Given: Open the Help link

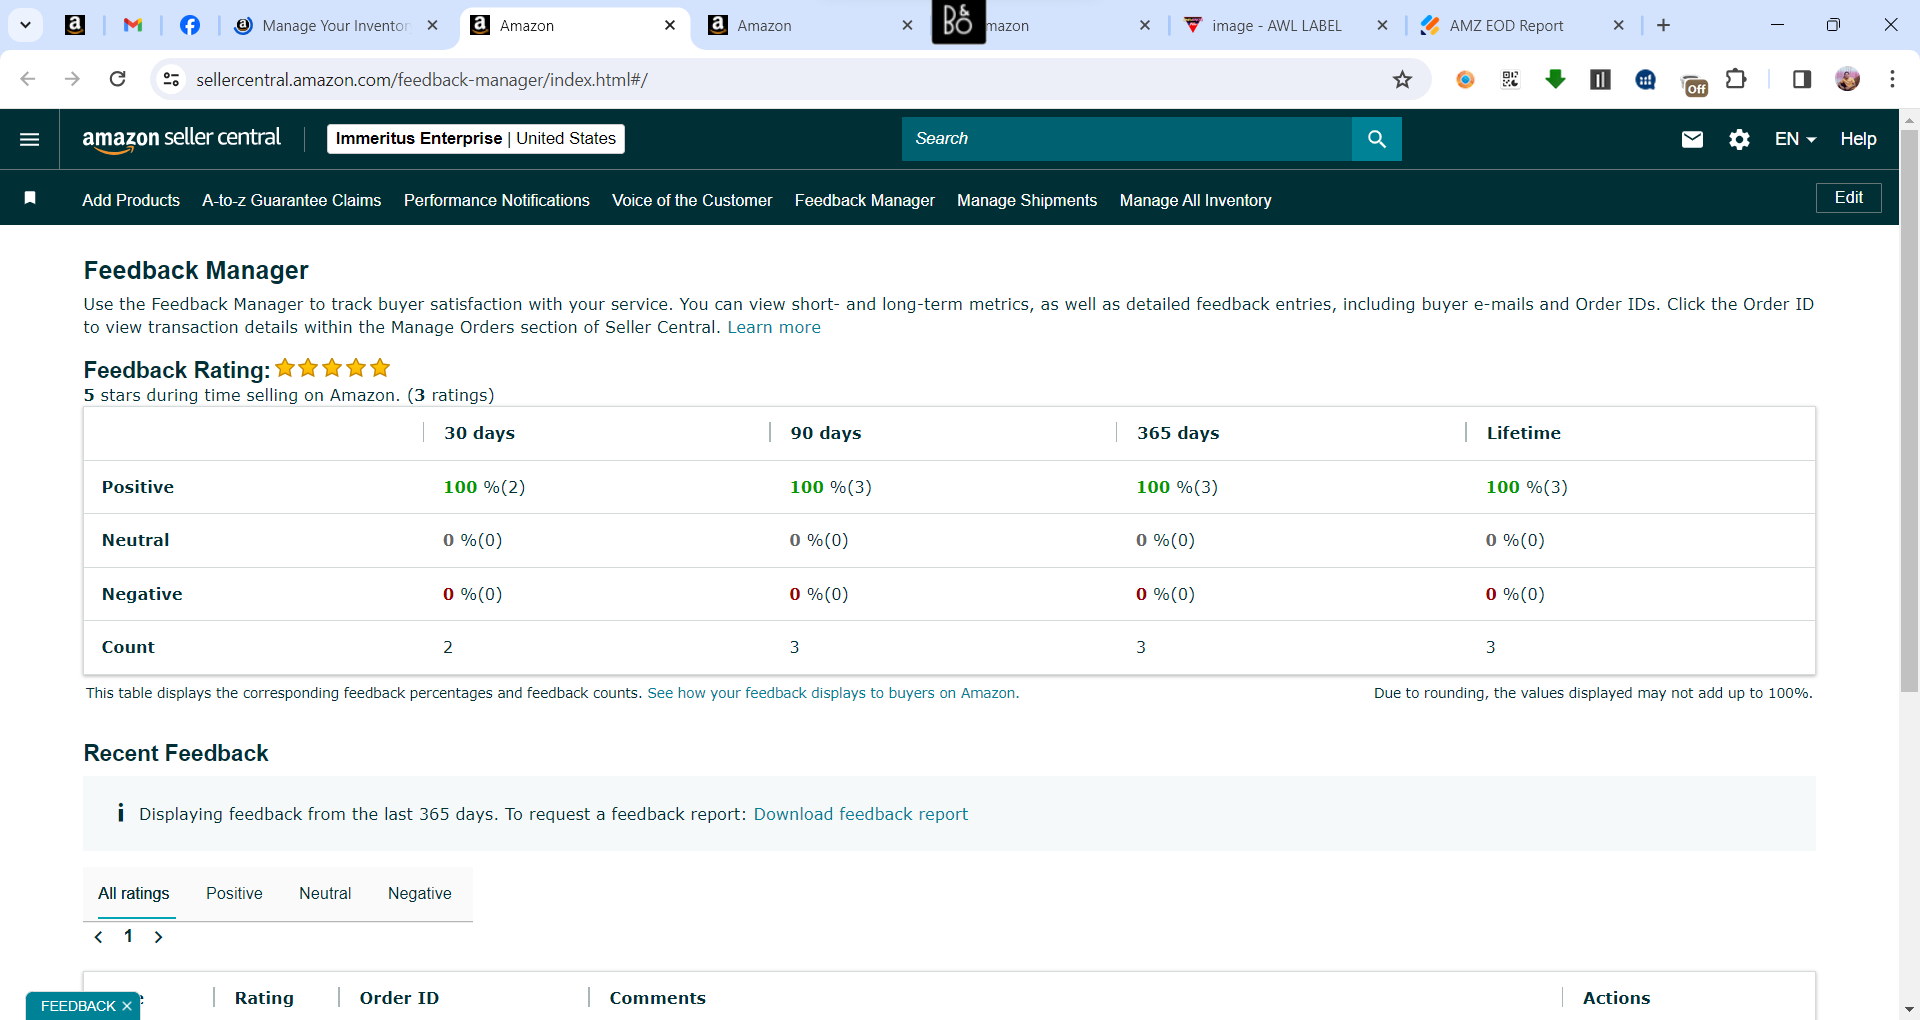Looking at the screenshot, I should tap(1858, 139).
